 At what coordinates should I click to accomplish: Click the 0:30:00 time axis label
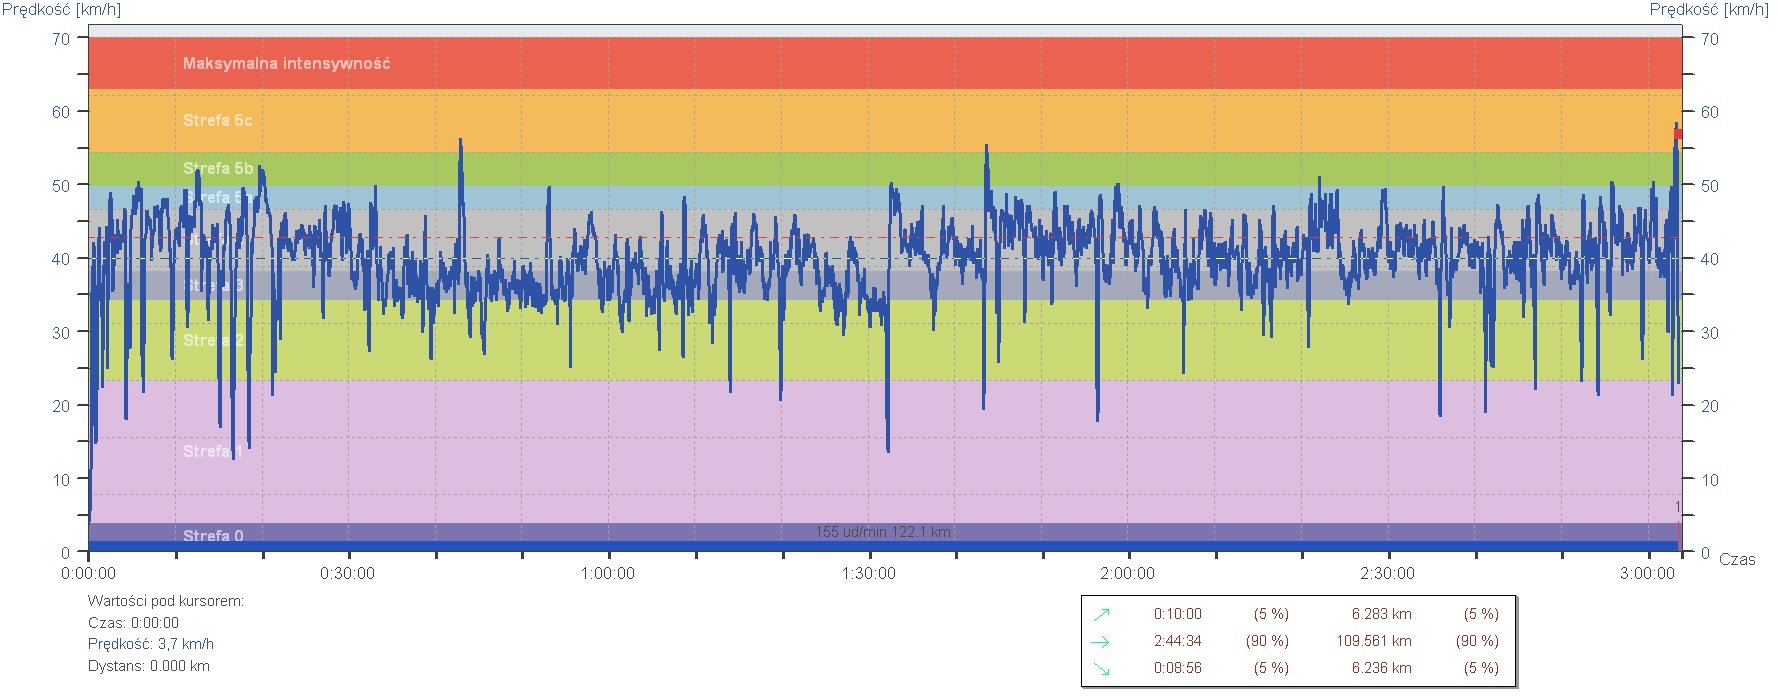[348, 573]
